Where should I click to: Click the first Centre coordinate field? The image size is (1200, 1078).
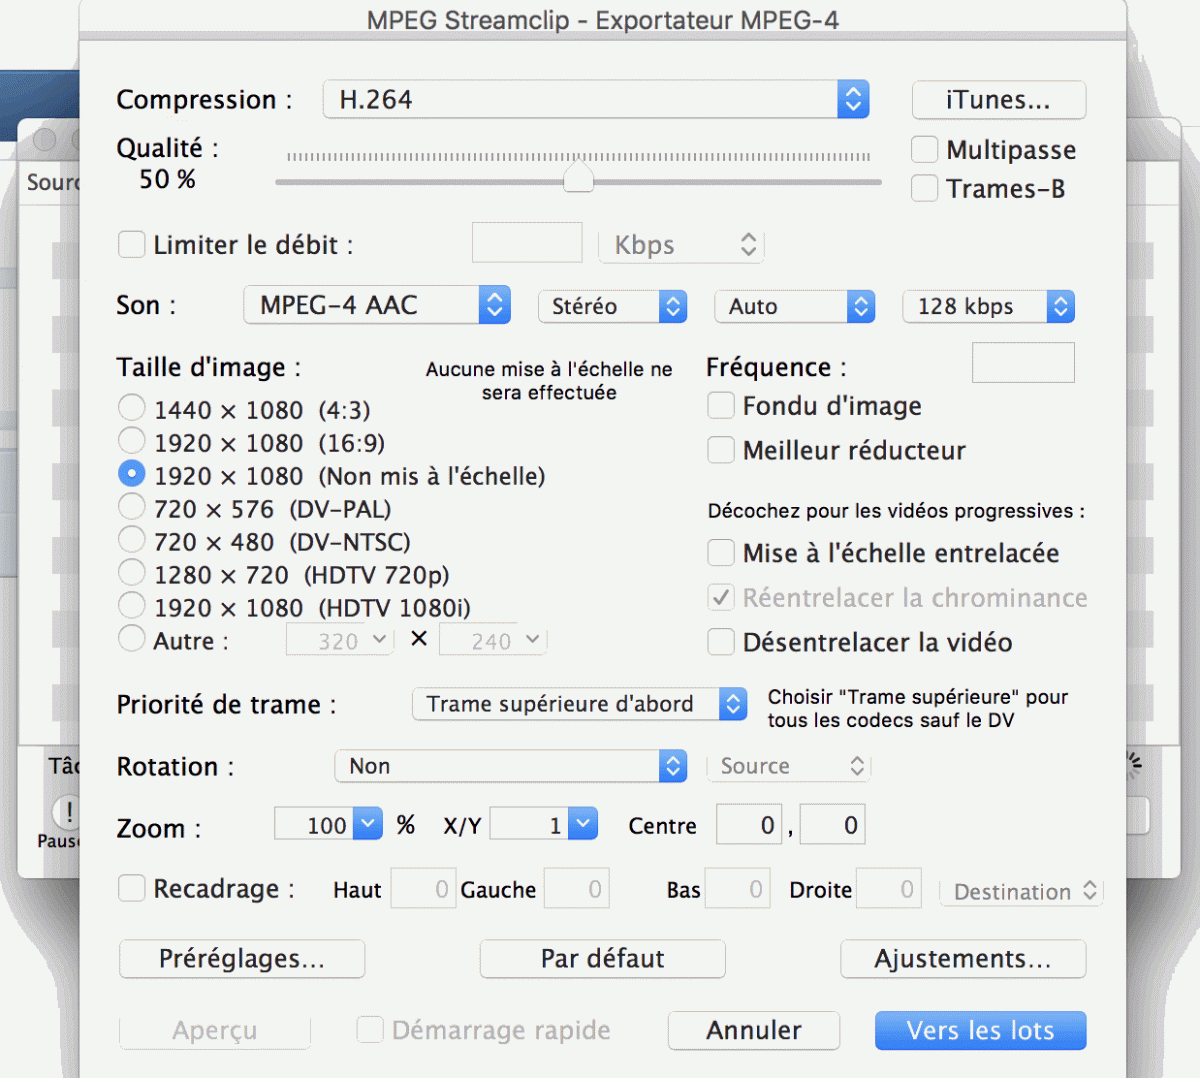[749, 825]
